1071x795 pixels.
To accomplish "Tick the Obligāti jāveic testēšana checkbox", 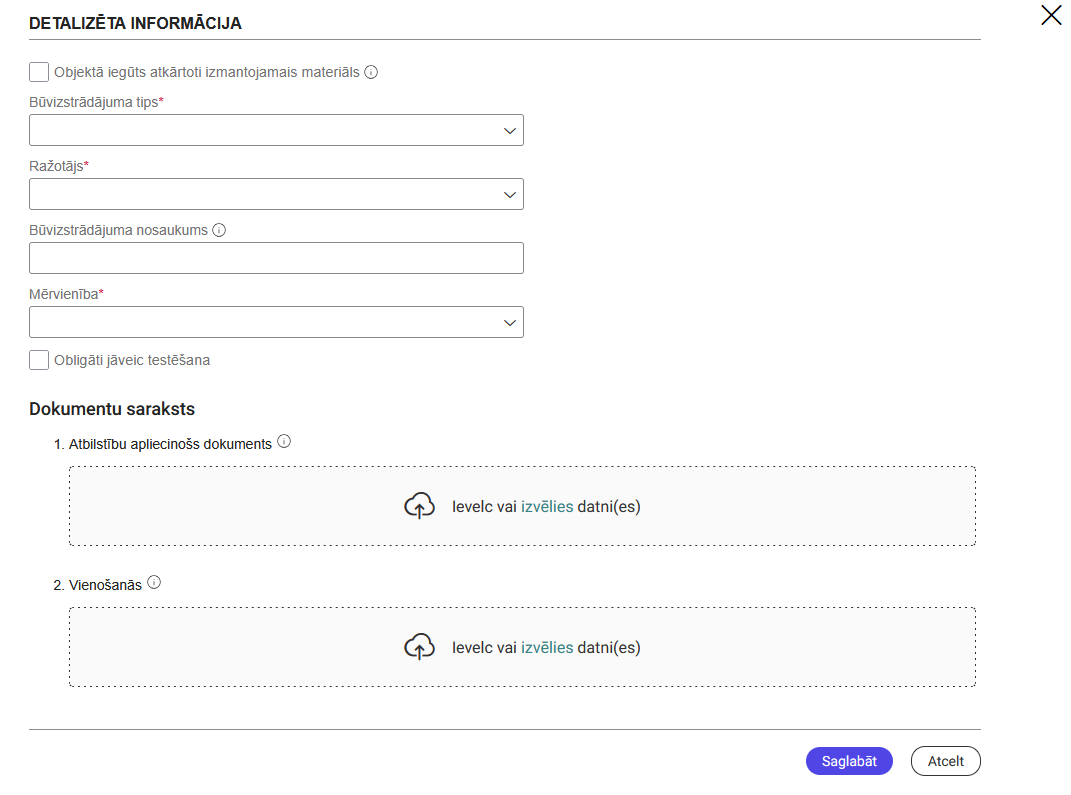I will pyautogui.click(x=39, y=360).
